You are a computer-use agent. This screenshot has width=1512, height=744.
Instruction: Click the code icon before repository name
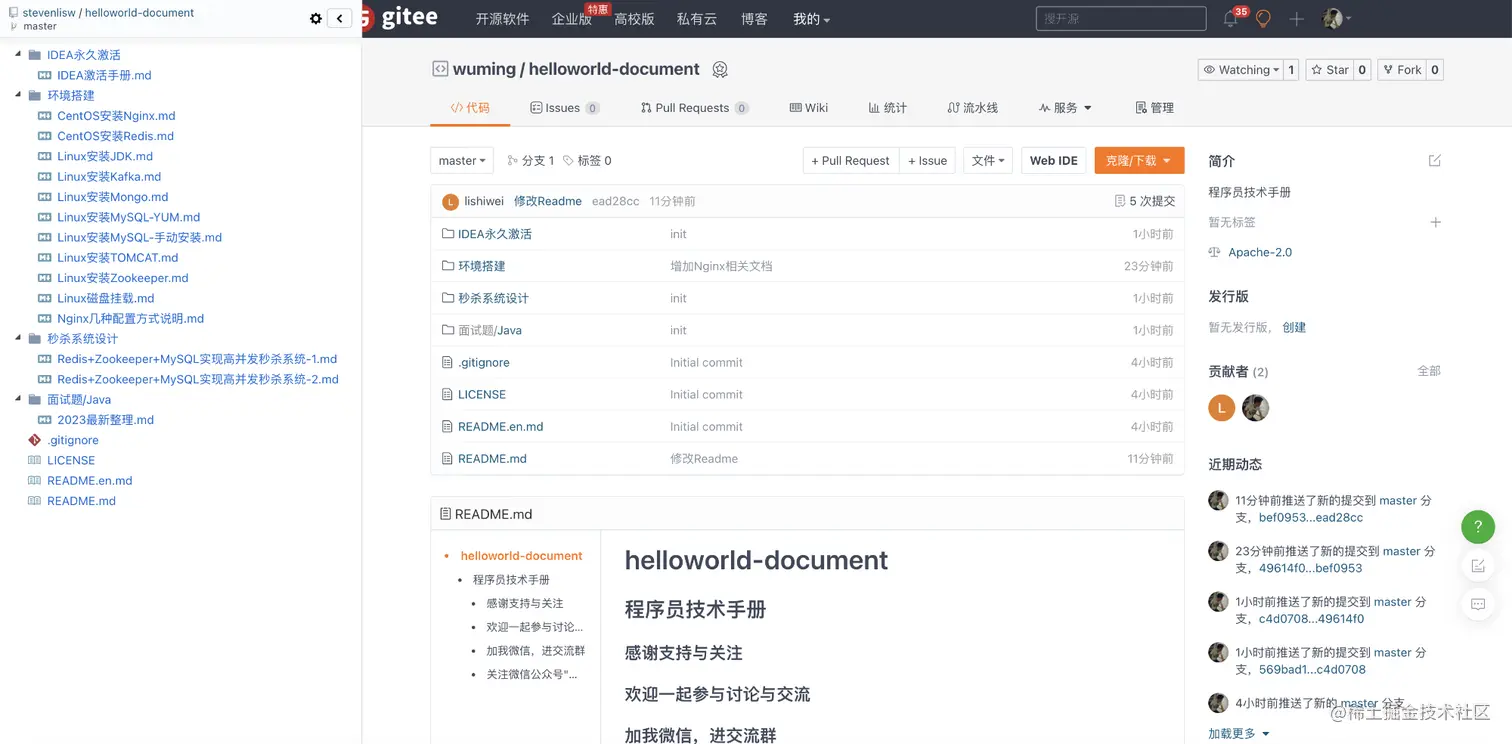click(440, 69)
